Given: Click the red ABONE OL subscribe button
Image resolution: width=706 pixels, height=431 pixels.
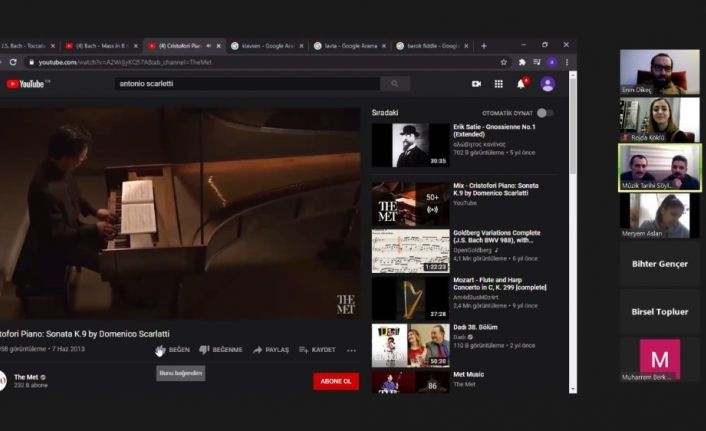Looking at the screenshot, I should pos(336,381).
